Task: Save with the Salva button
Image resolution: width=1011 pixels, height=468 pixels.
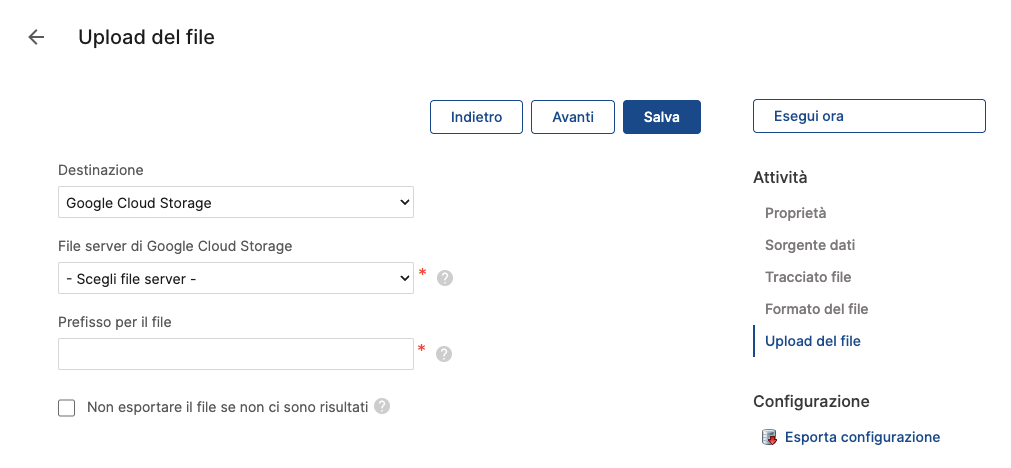Action: (662, 117)
